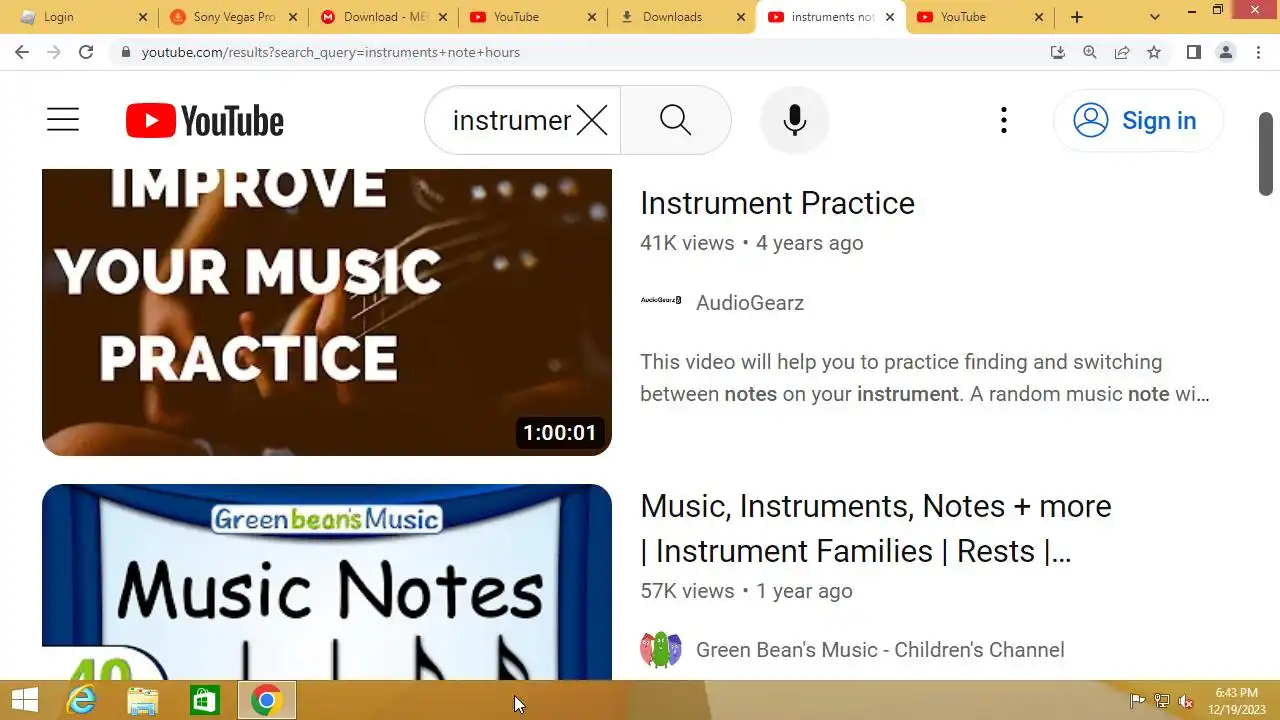Open a new tab
The image size is (1280, 720).
tap(1077, 17)
